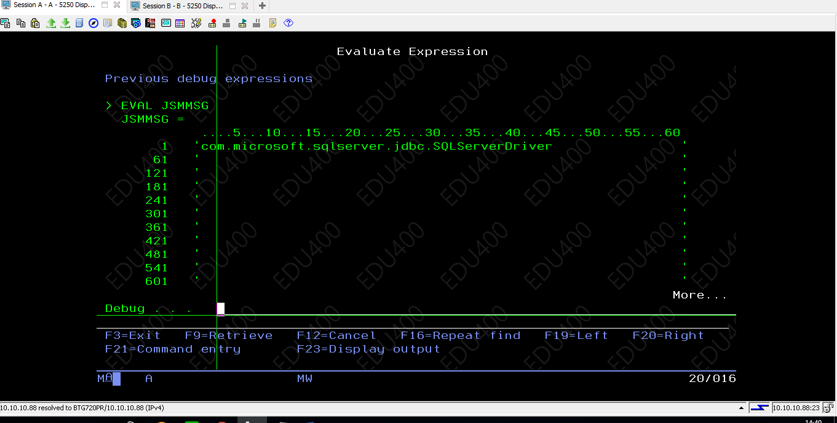Click the blue page icon in toolbar

79,23
